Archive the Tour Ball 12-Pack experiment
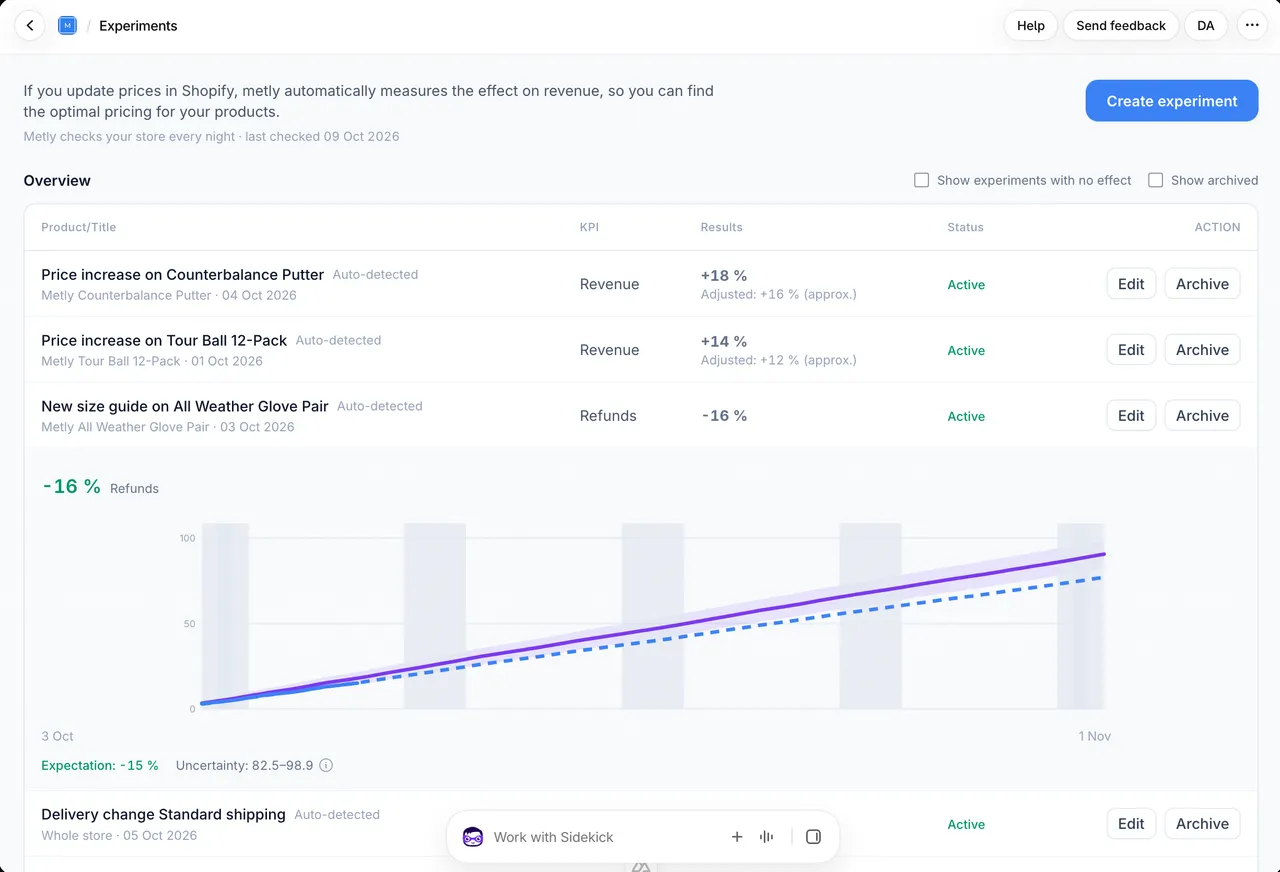Viewport: 1280px width, 872px height. pos(1202,350)
